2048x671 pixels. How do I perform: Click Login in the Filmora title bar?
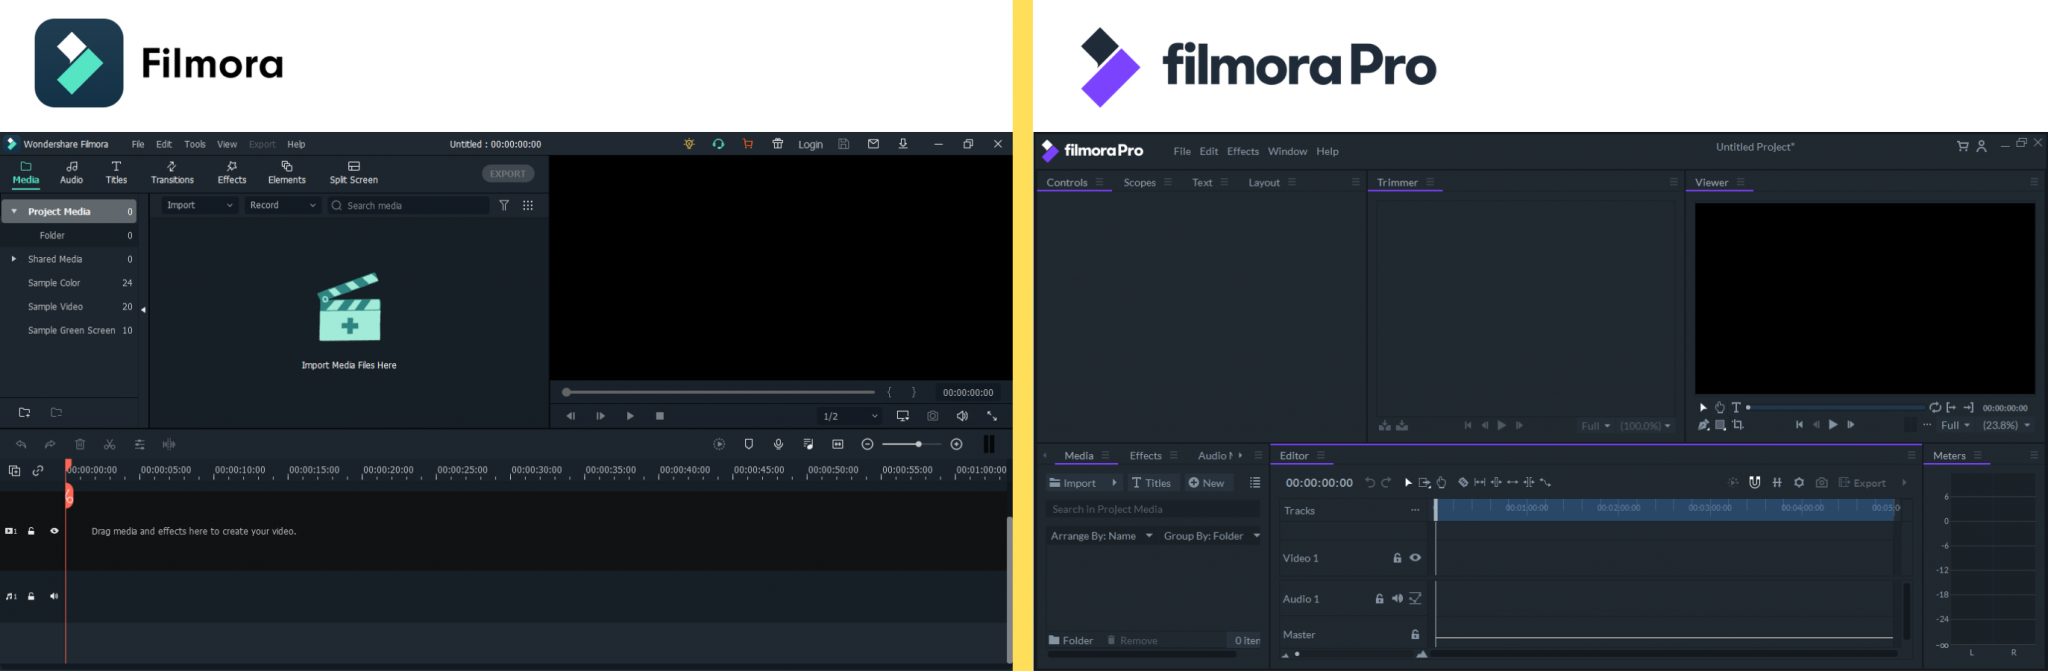pos(810,144)
